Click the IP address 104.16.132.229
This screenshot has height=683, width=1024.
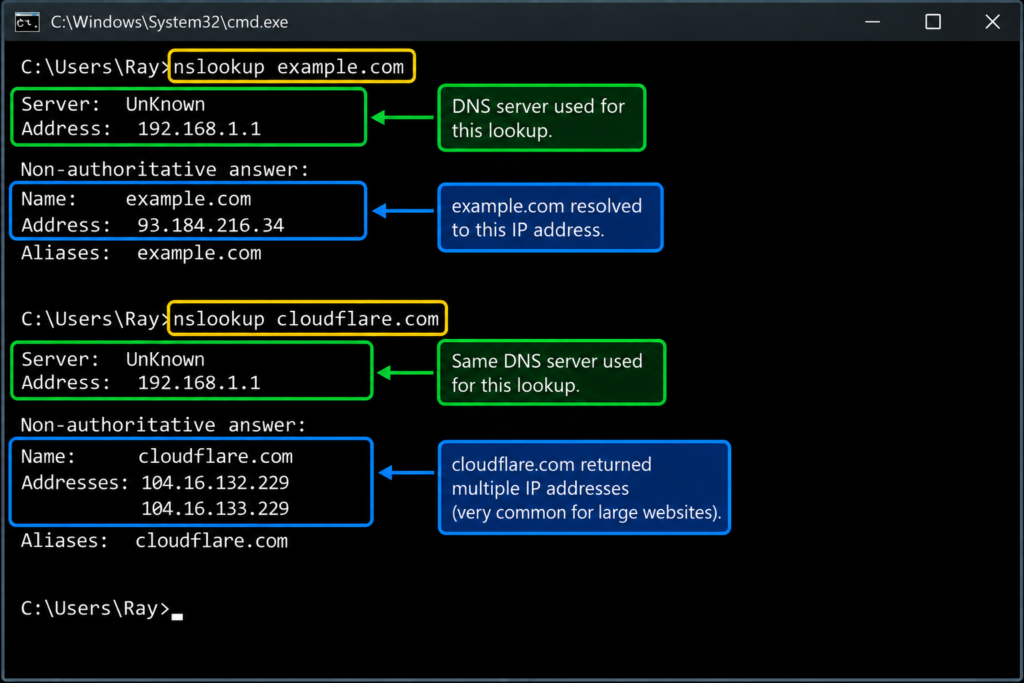[x=215, y=483]
